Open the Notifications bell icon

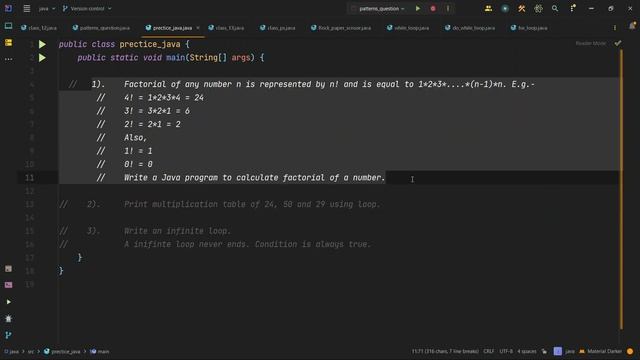click(632, 26)
